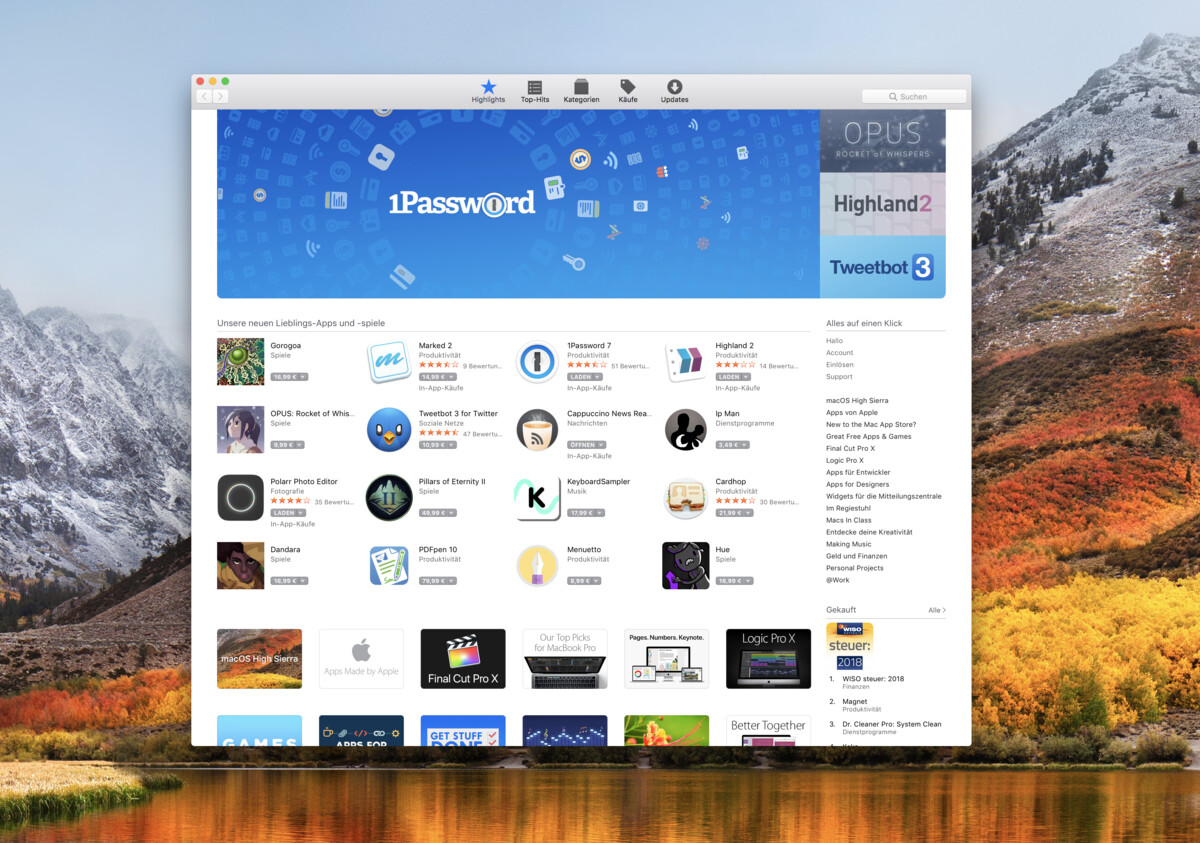Open the Tweetbot 3 banner tile

pos(882,267)
